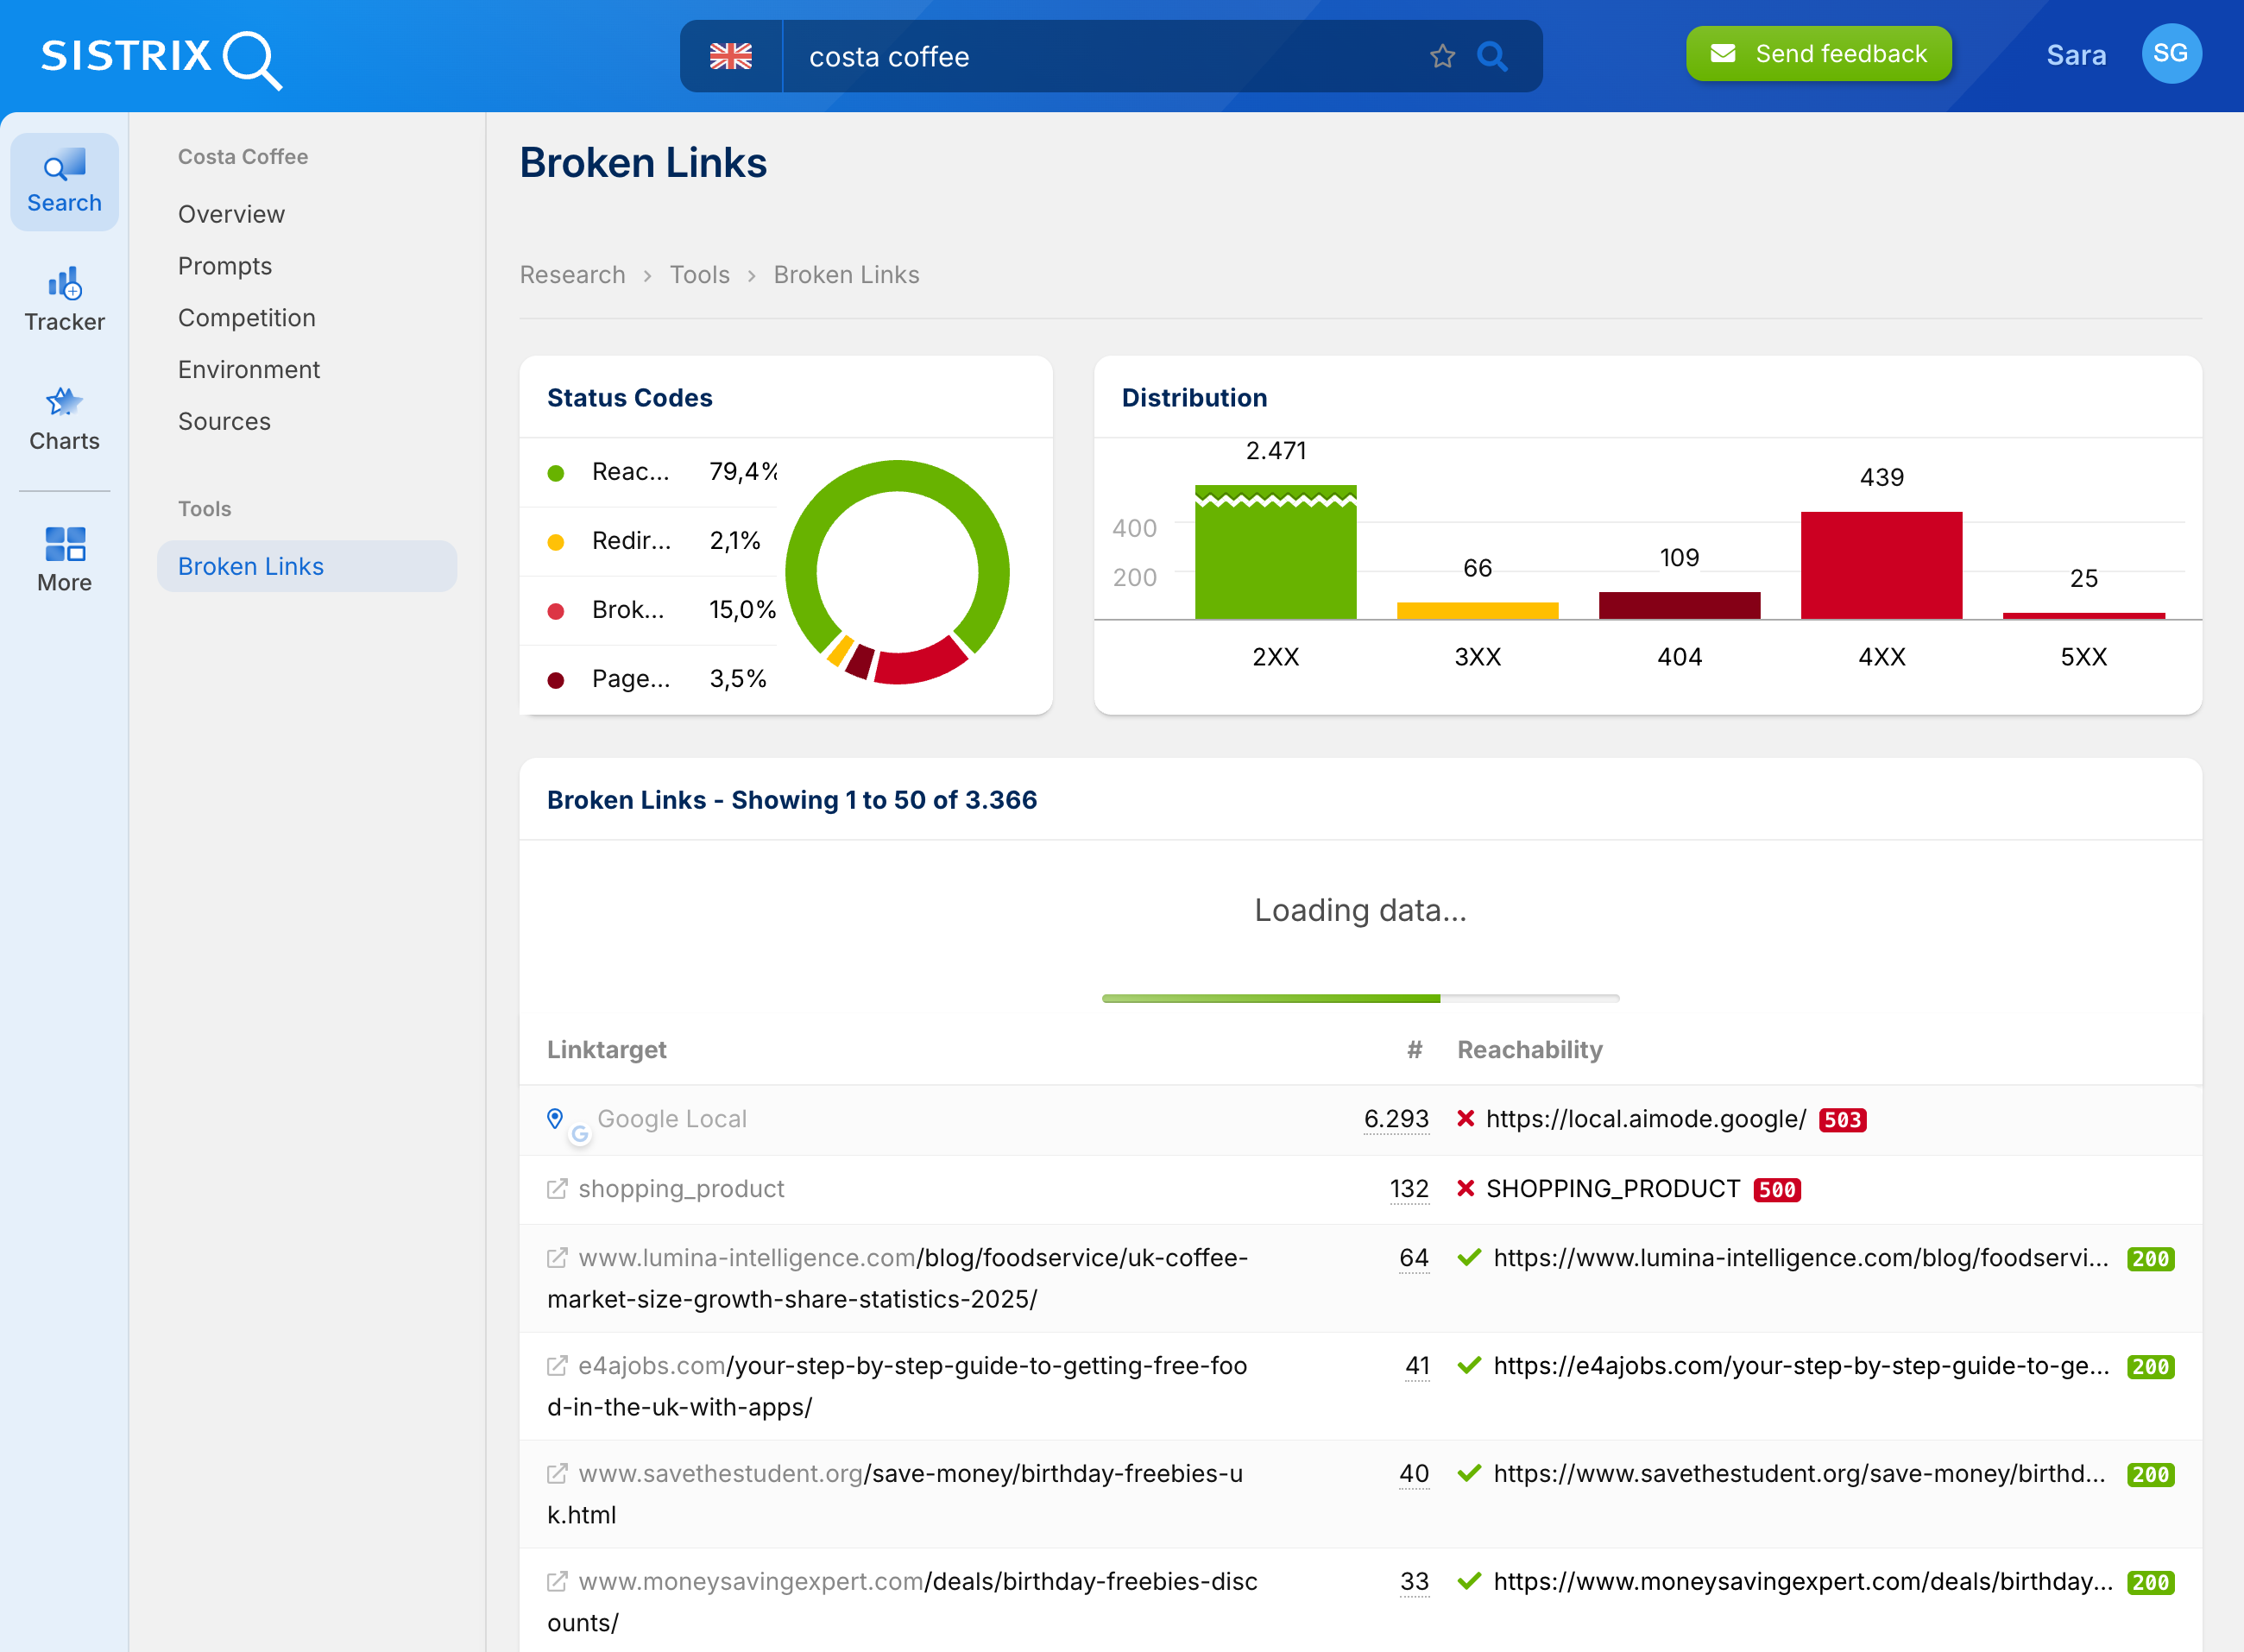2244x1652 pixels.
Task: Open the SG avatar profile menu
Action: pyautogui.click(x=2170, y=53)
